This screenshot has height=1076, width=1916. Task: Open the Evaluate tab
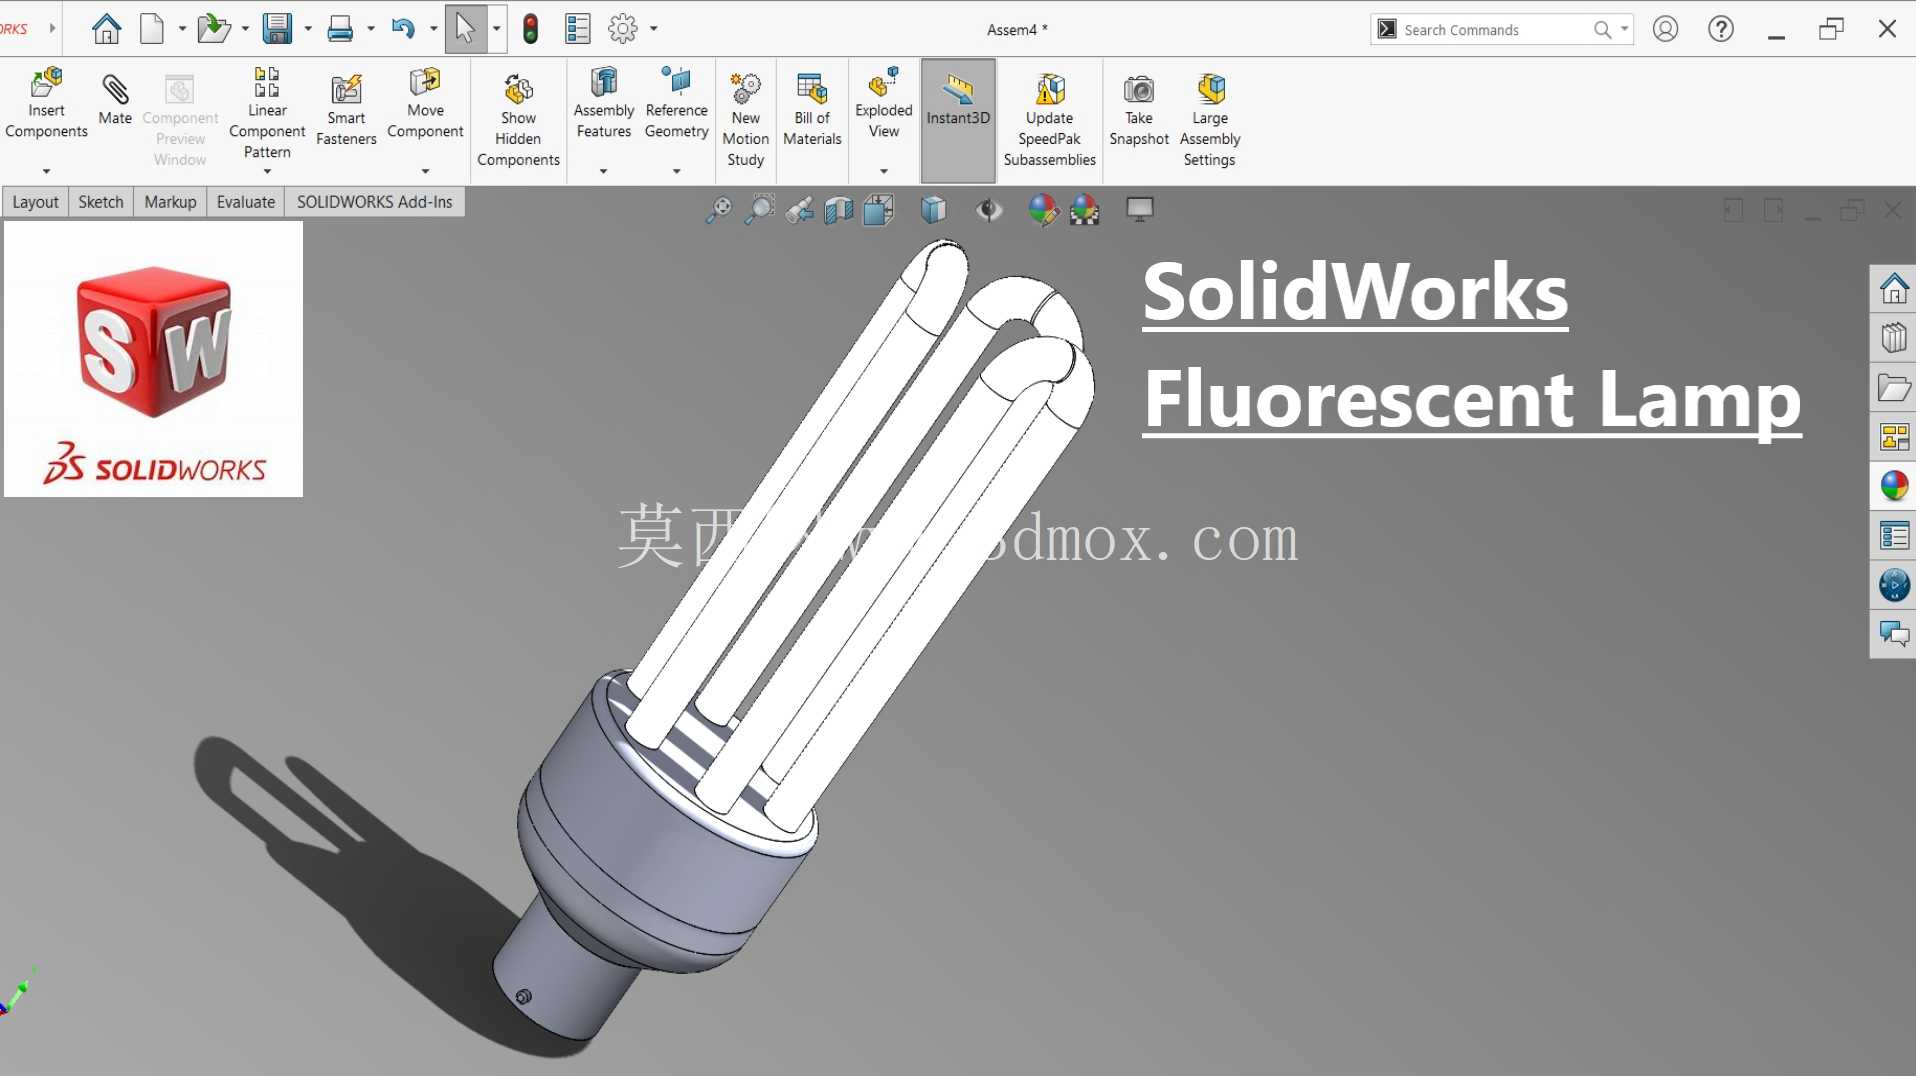click(246, 202)
